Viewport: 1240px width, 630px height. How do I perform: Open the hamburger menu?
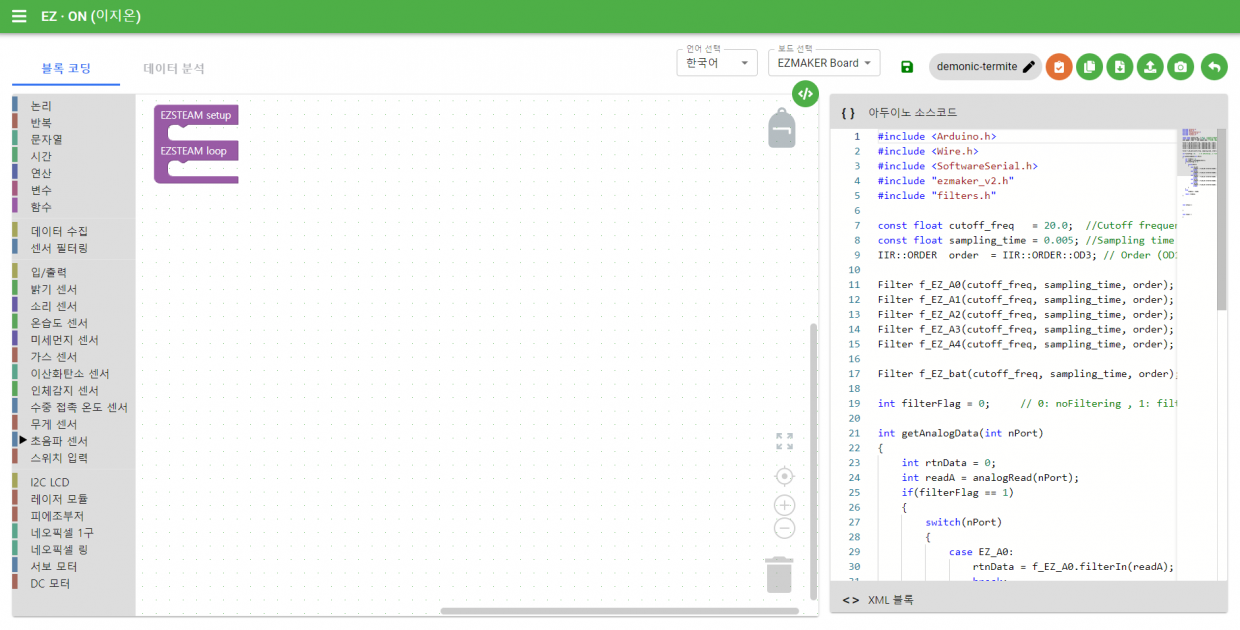click(x=19, y=17)
